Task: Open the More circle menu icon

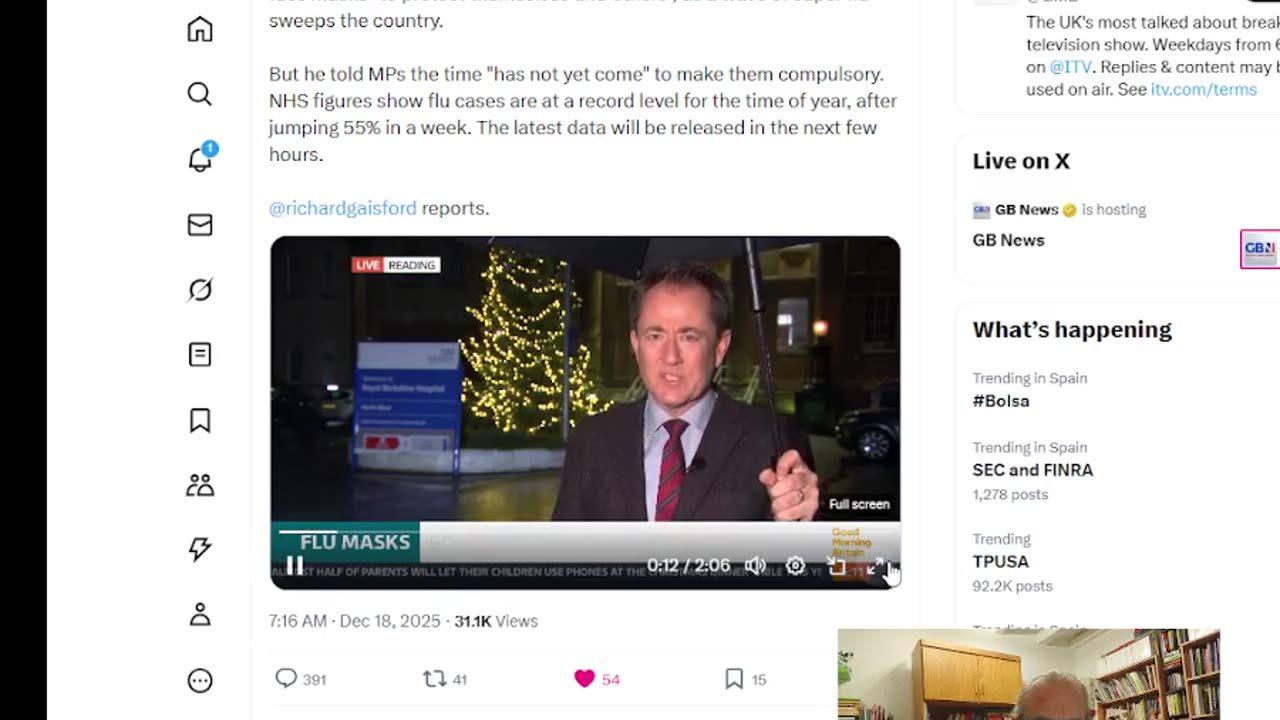Action: [200, 681]
